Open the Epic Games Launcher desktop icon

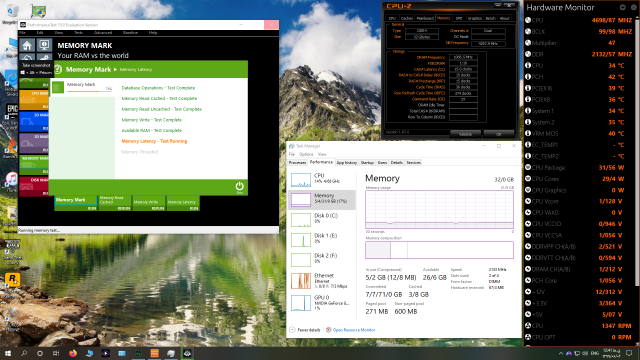click(12, 111)
